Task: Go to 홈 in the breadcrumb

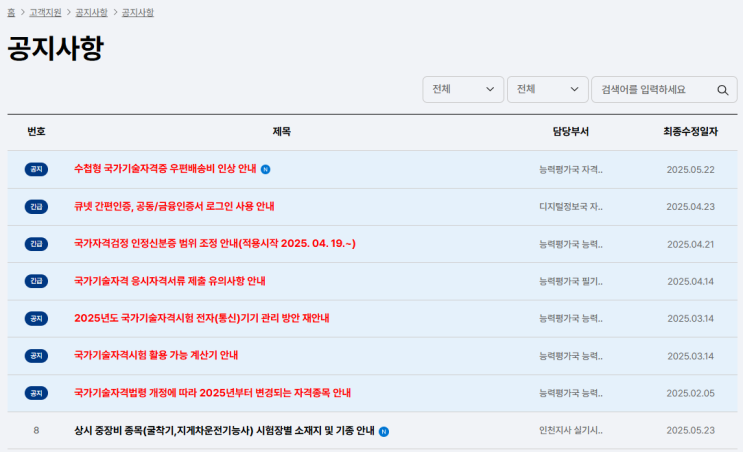Action: pos(11,12)
